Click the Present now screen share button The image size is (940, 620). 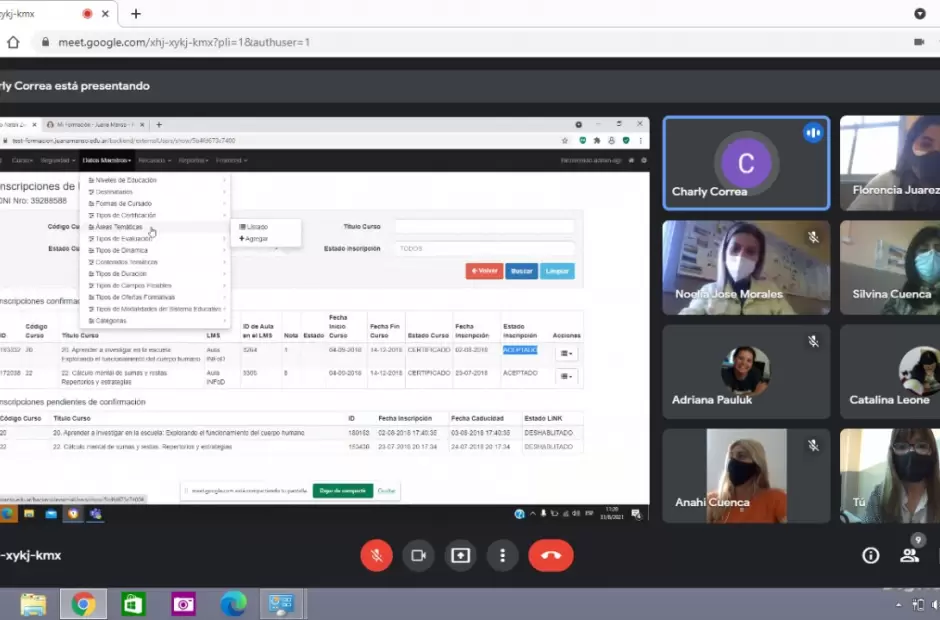[x=460, y=555]
